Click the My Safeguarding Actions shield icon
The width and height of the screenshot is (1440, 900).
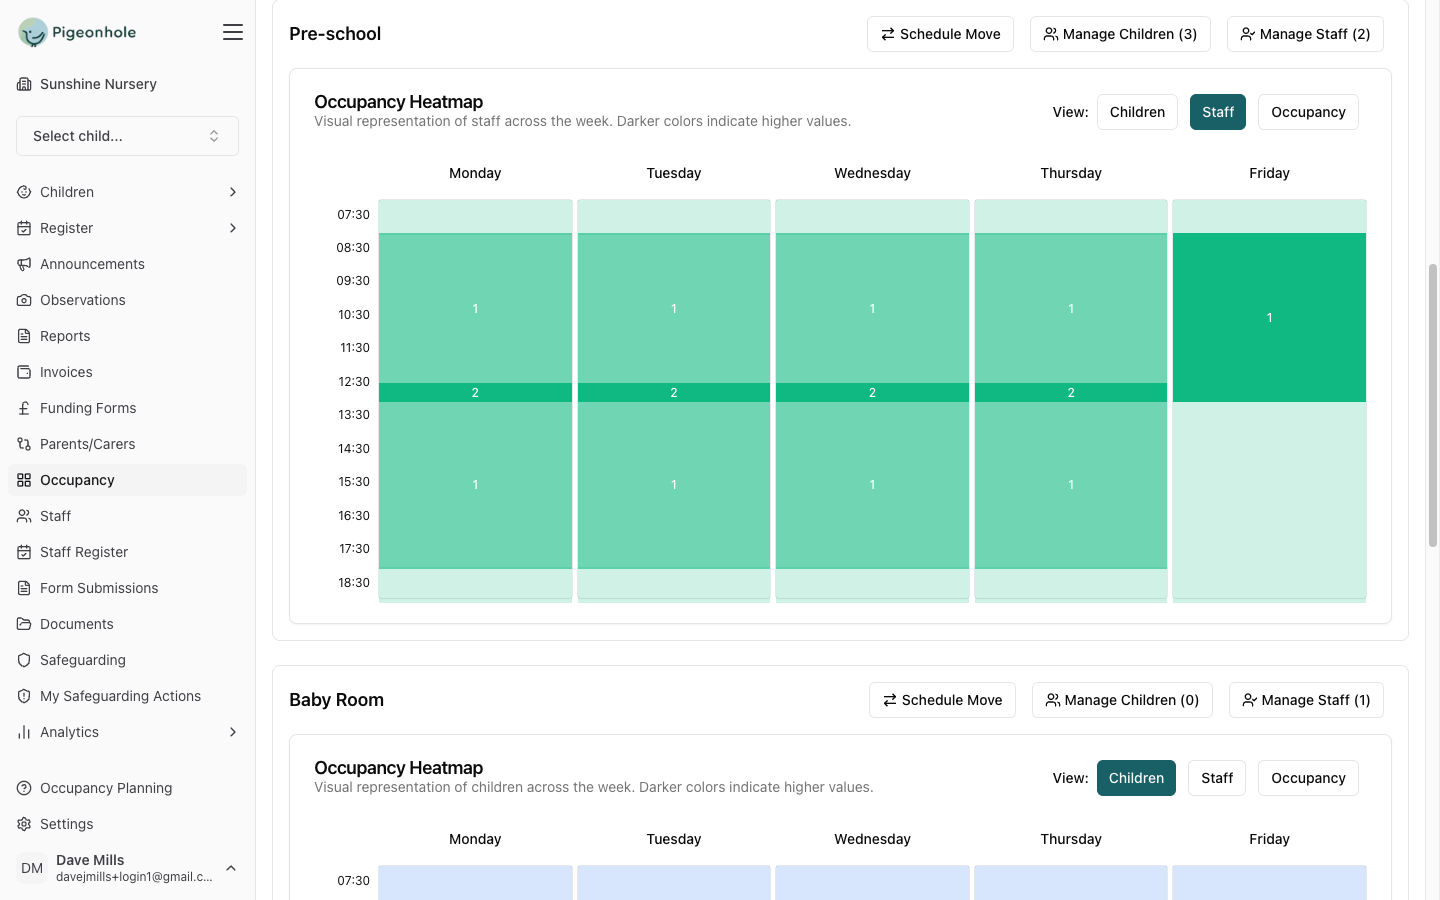24,696
